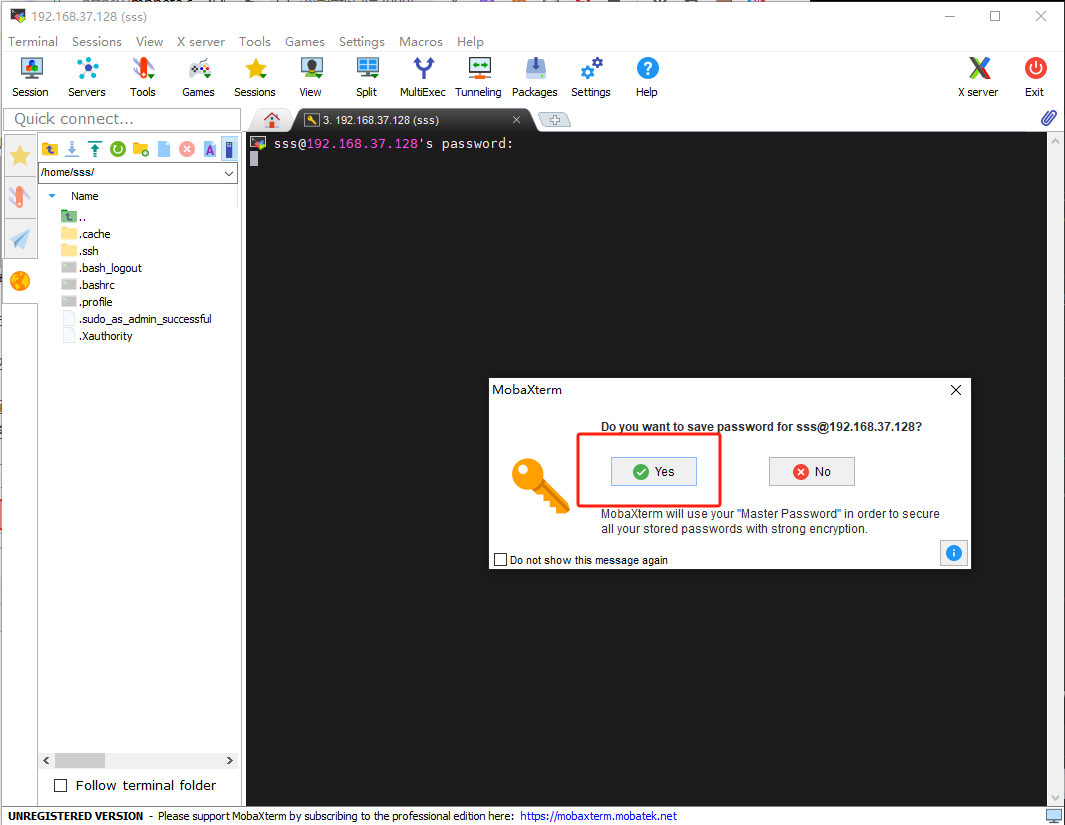
Task: Click No to decline saving password
Action: (812, 471)
